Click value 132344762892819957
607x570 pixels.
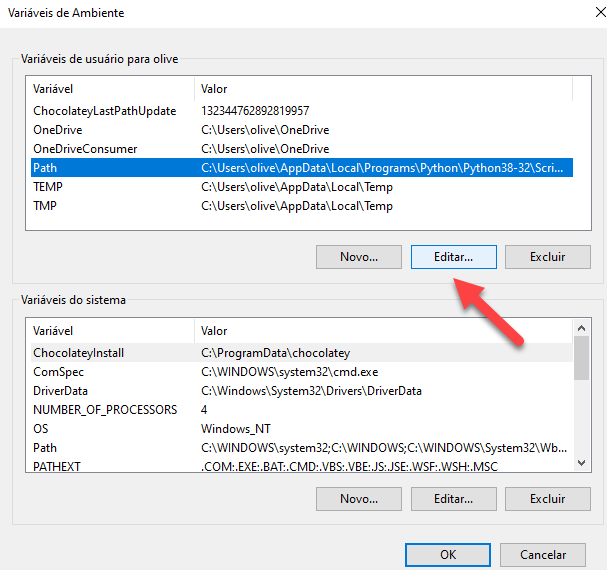tap(255, 111)
